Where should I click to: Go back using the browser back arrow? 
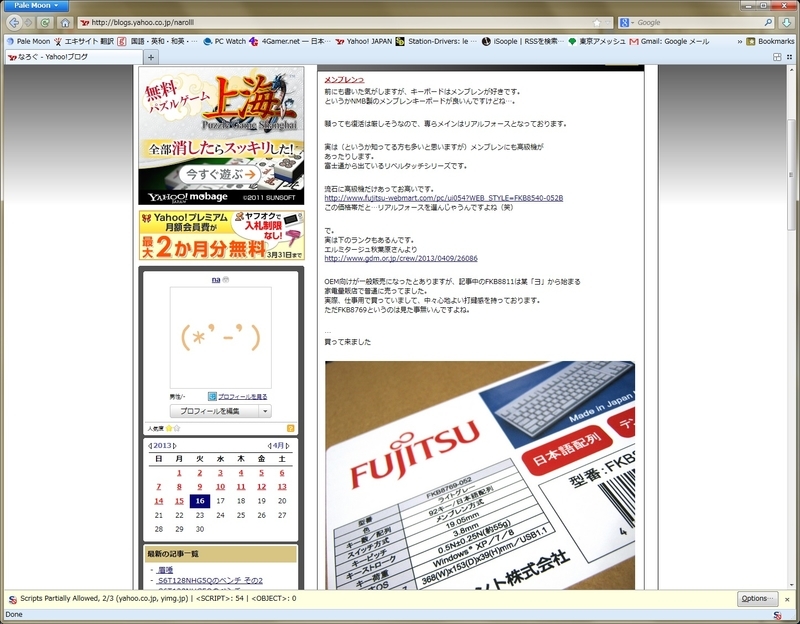14,22
